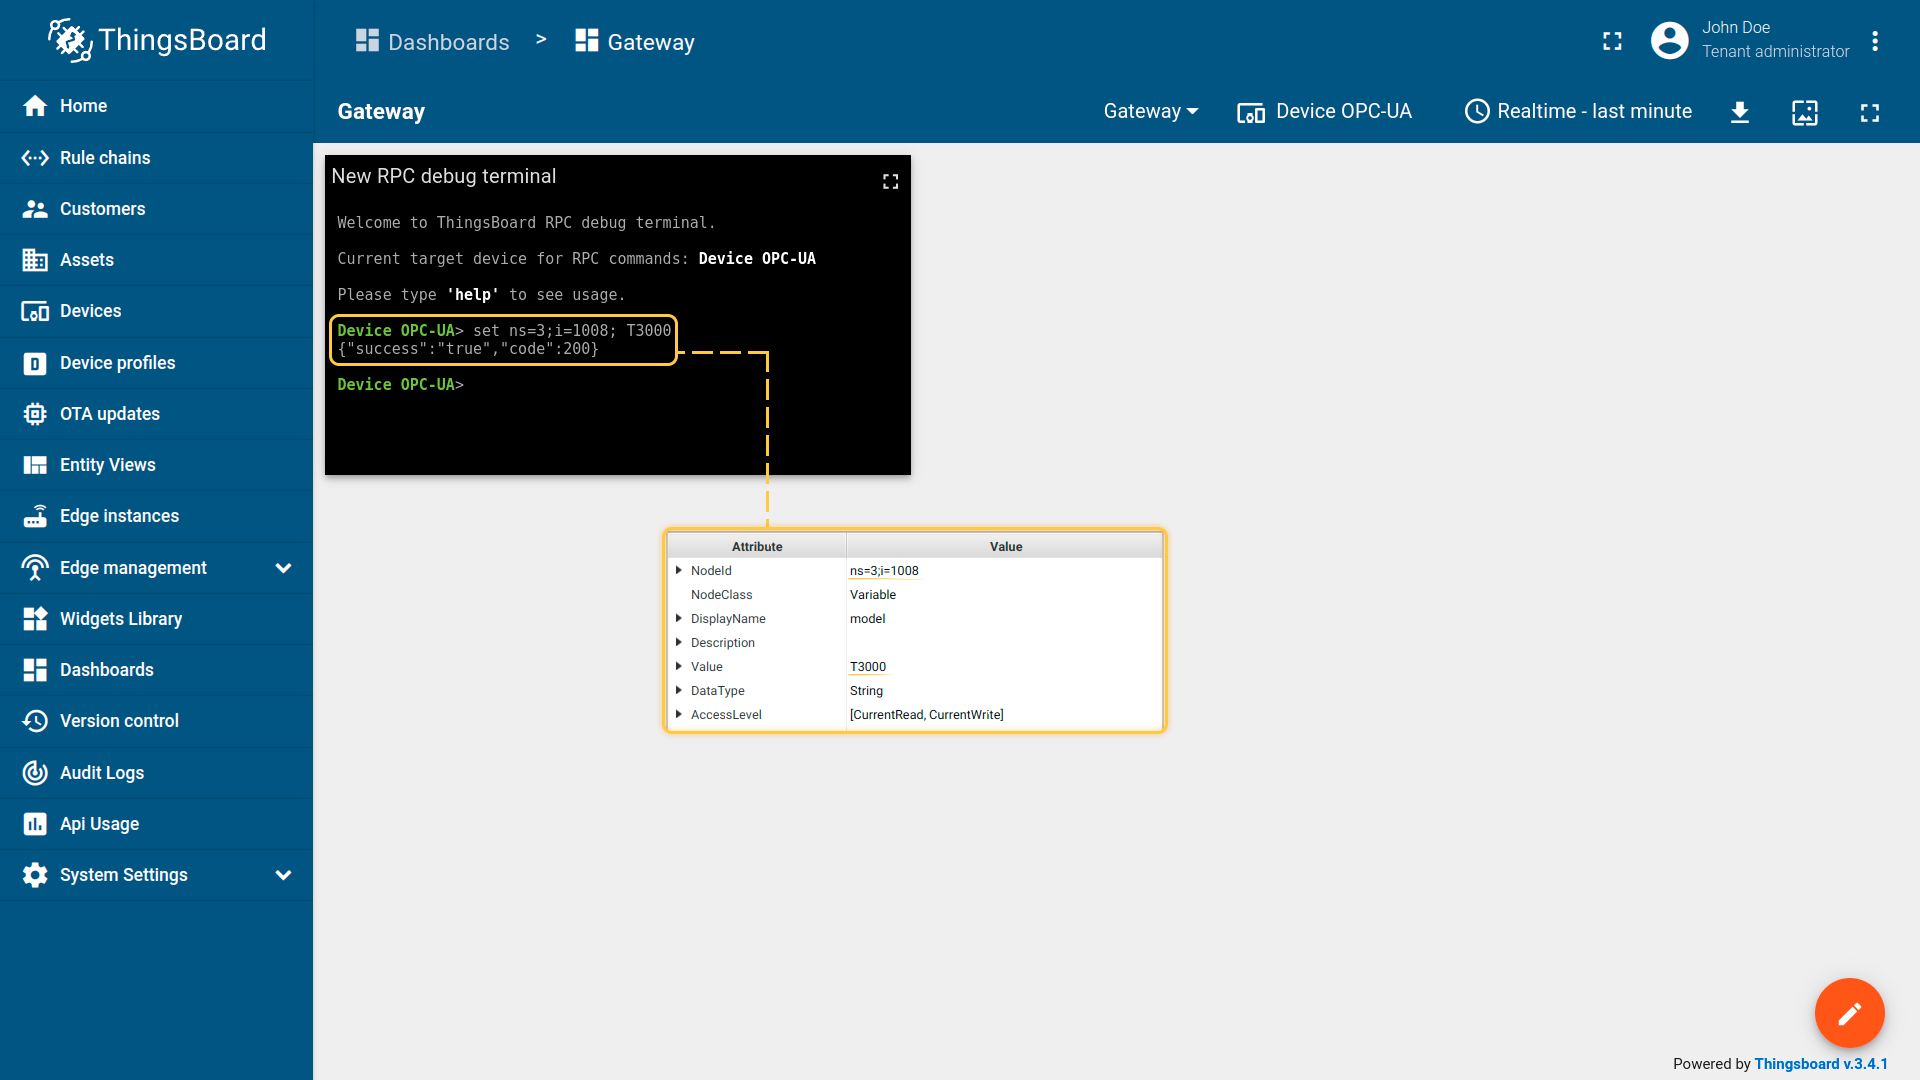Expand the System Settings submenu chevron

tap(283, 875)
